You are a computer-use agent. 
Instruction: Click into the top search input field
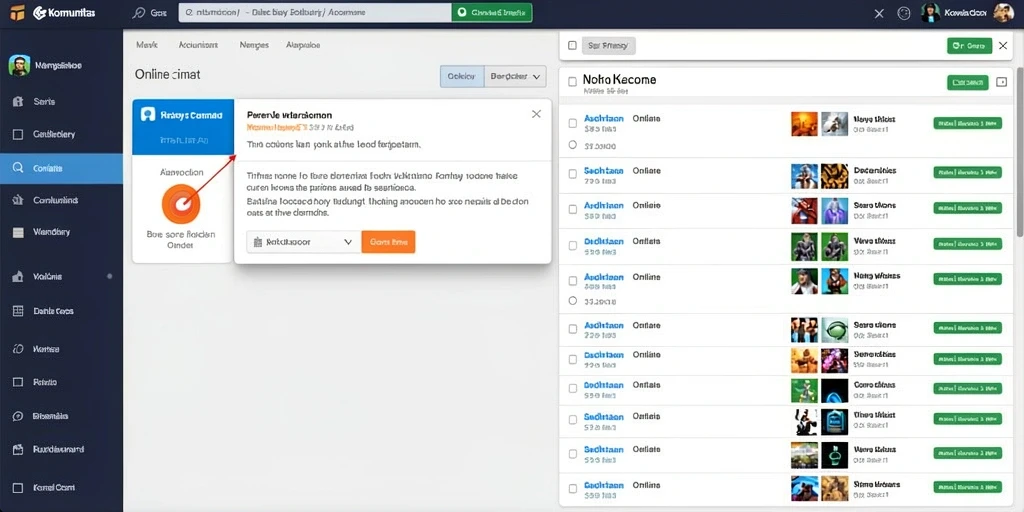315,12
